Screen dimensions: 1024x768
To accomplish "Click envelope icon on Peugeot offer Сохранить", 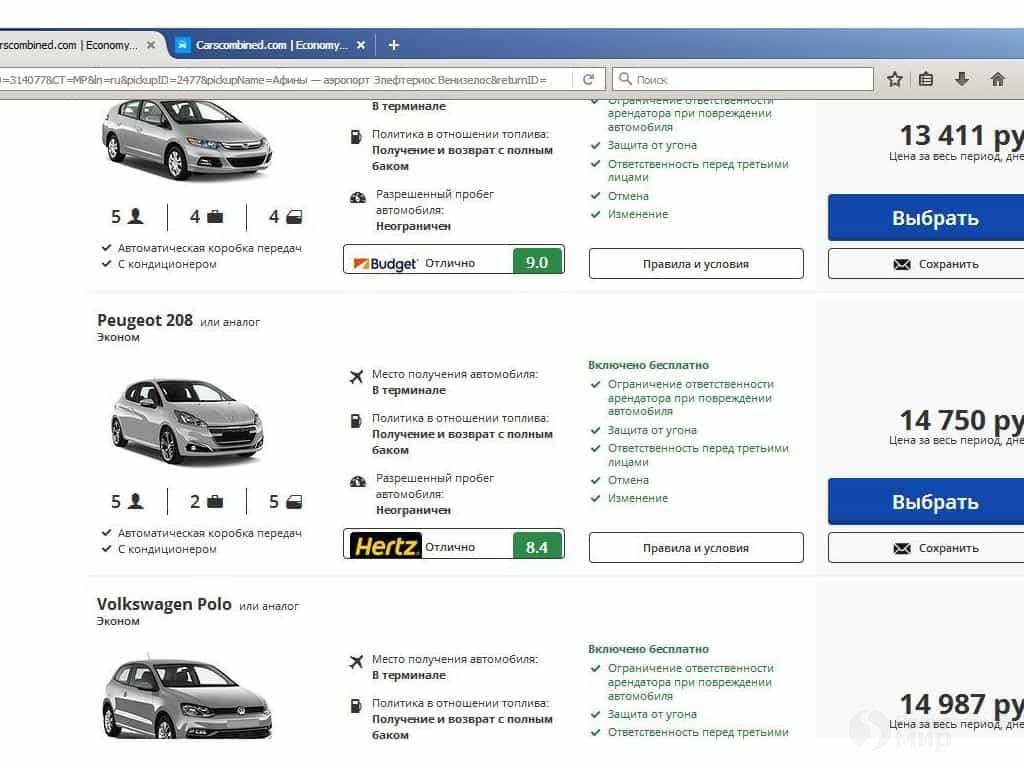I will (902, 549).
